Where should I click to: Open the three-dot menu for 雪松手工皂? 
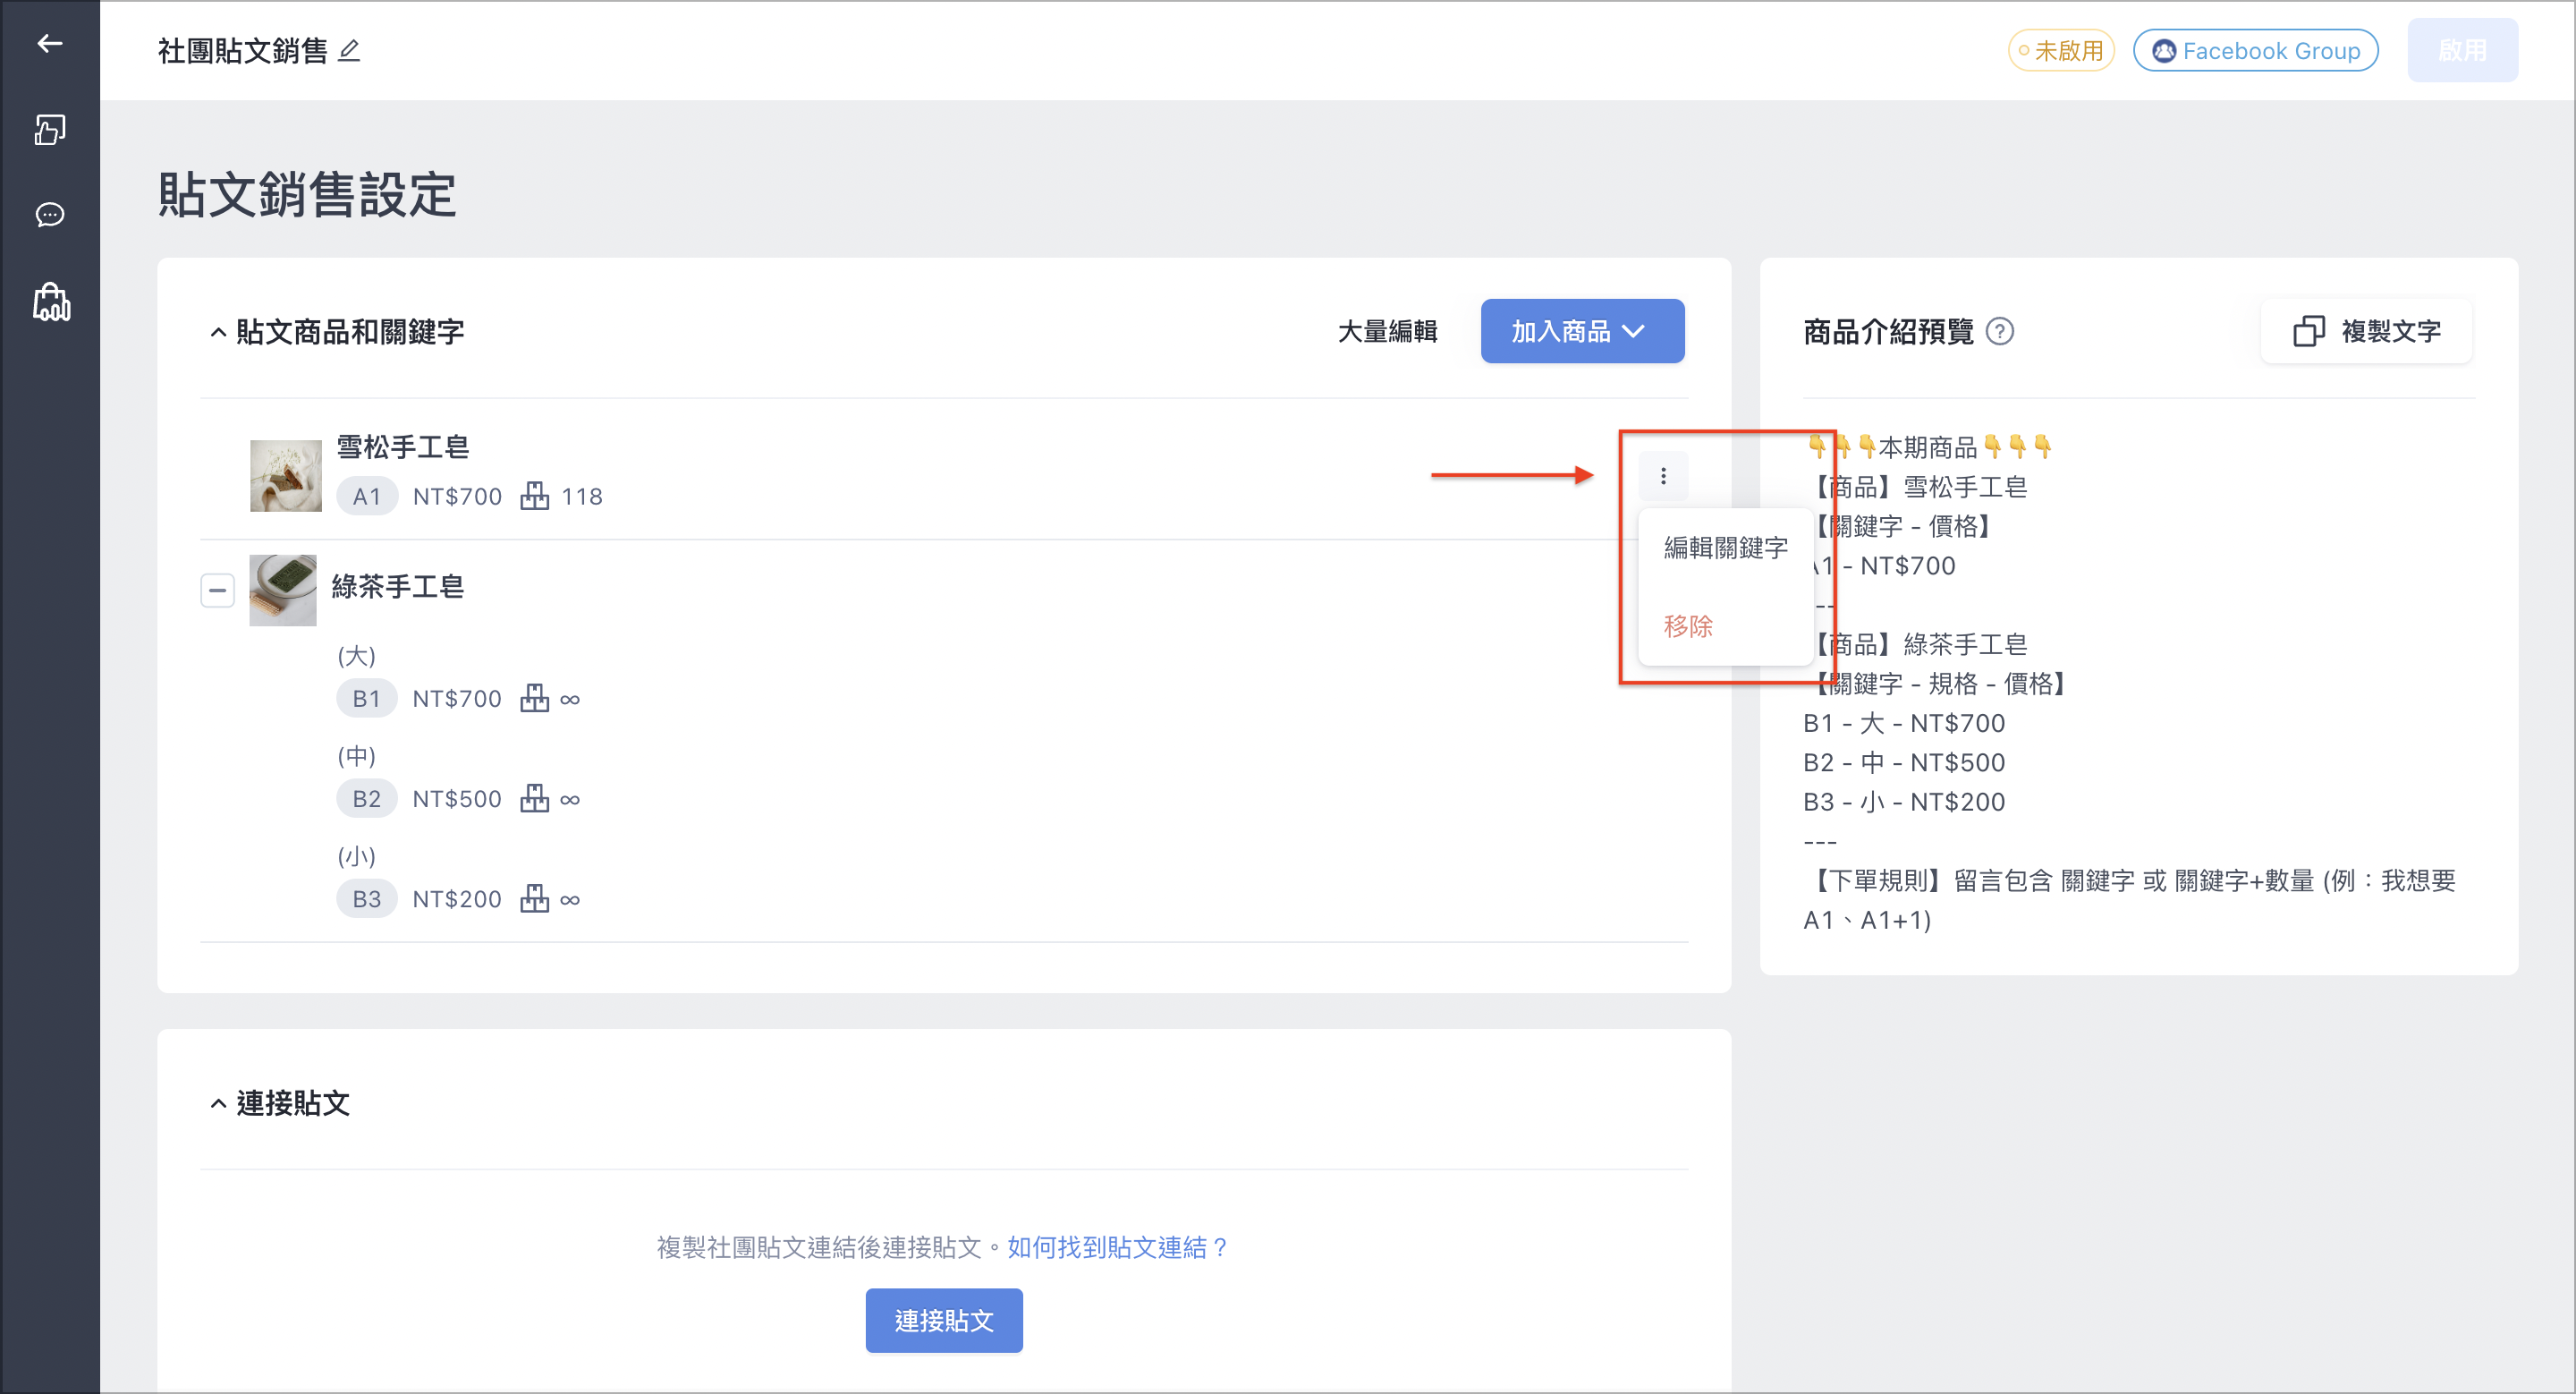1663,475
